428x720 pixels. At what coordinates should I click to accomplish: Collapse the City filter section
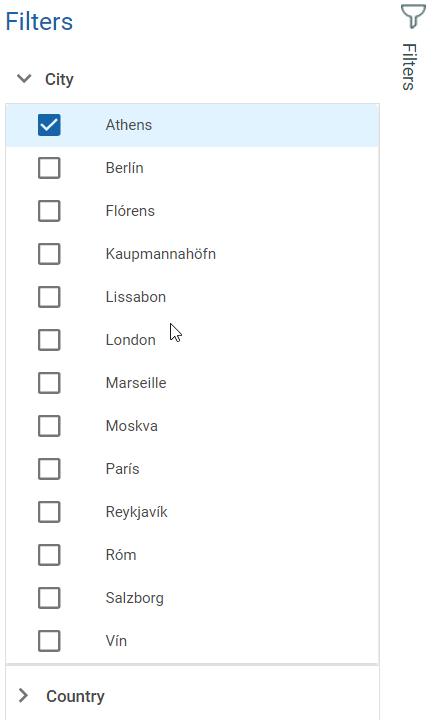[24, 79]
